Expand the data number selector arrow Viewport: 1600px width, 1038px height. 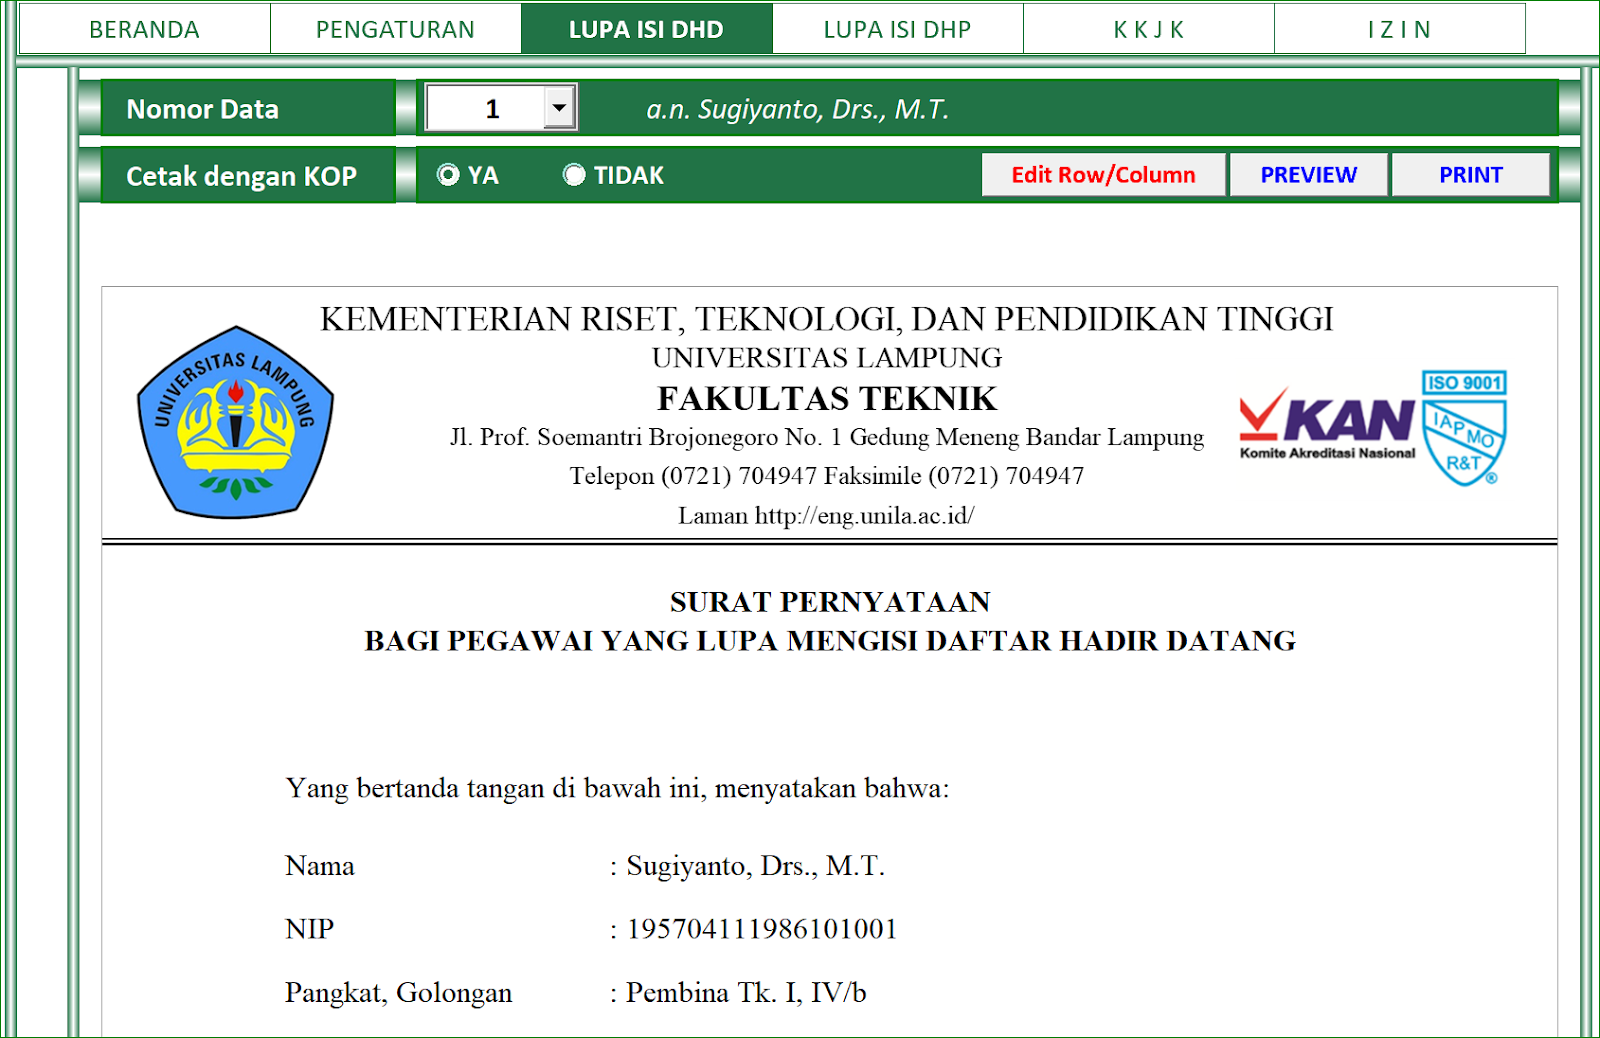[x=558, y=107]
